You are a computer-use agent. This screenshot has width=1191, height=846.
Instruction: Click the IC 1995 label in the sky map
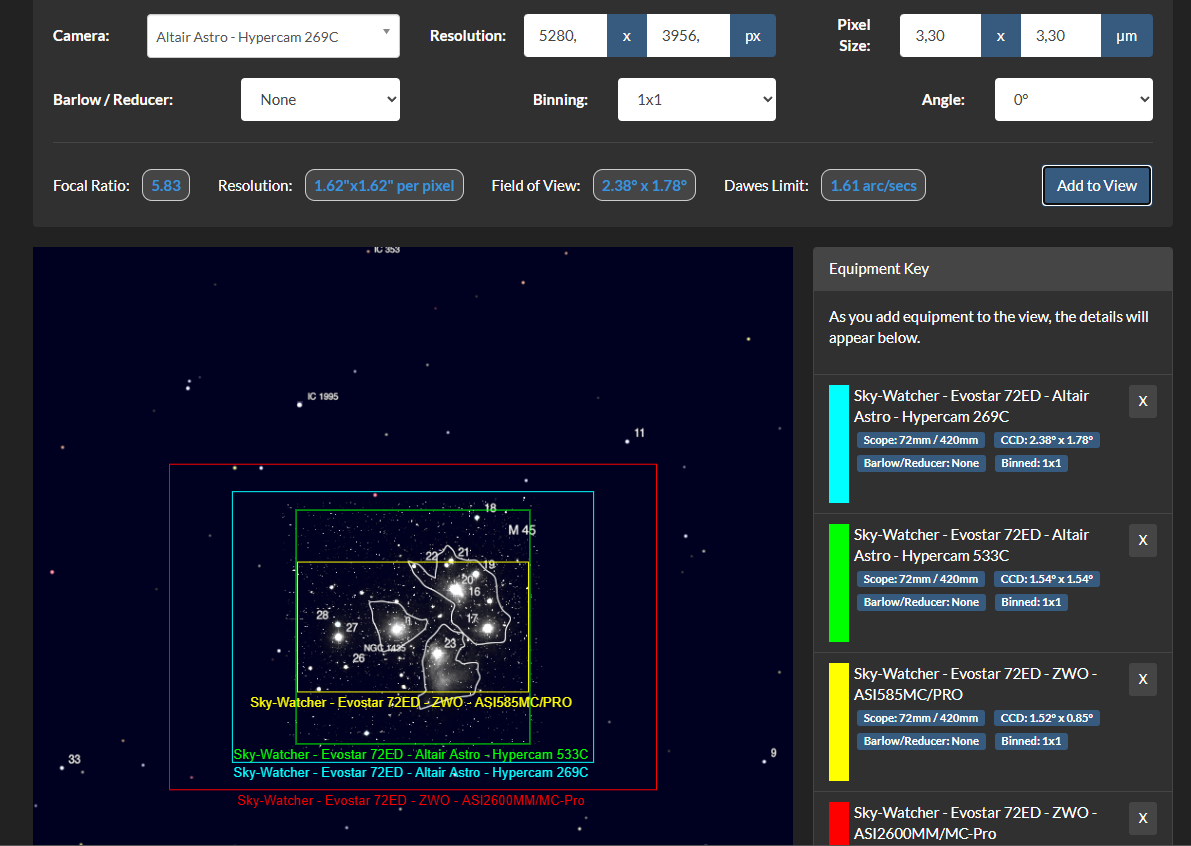(323, 396)
